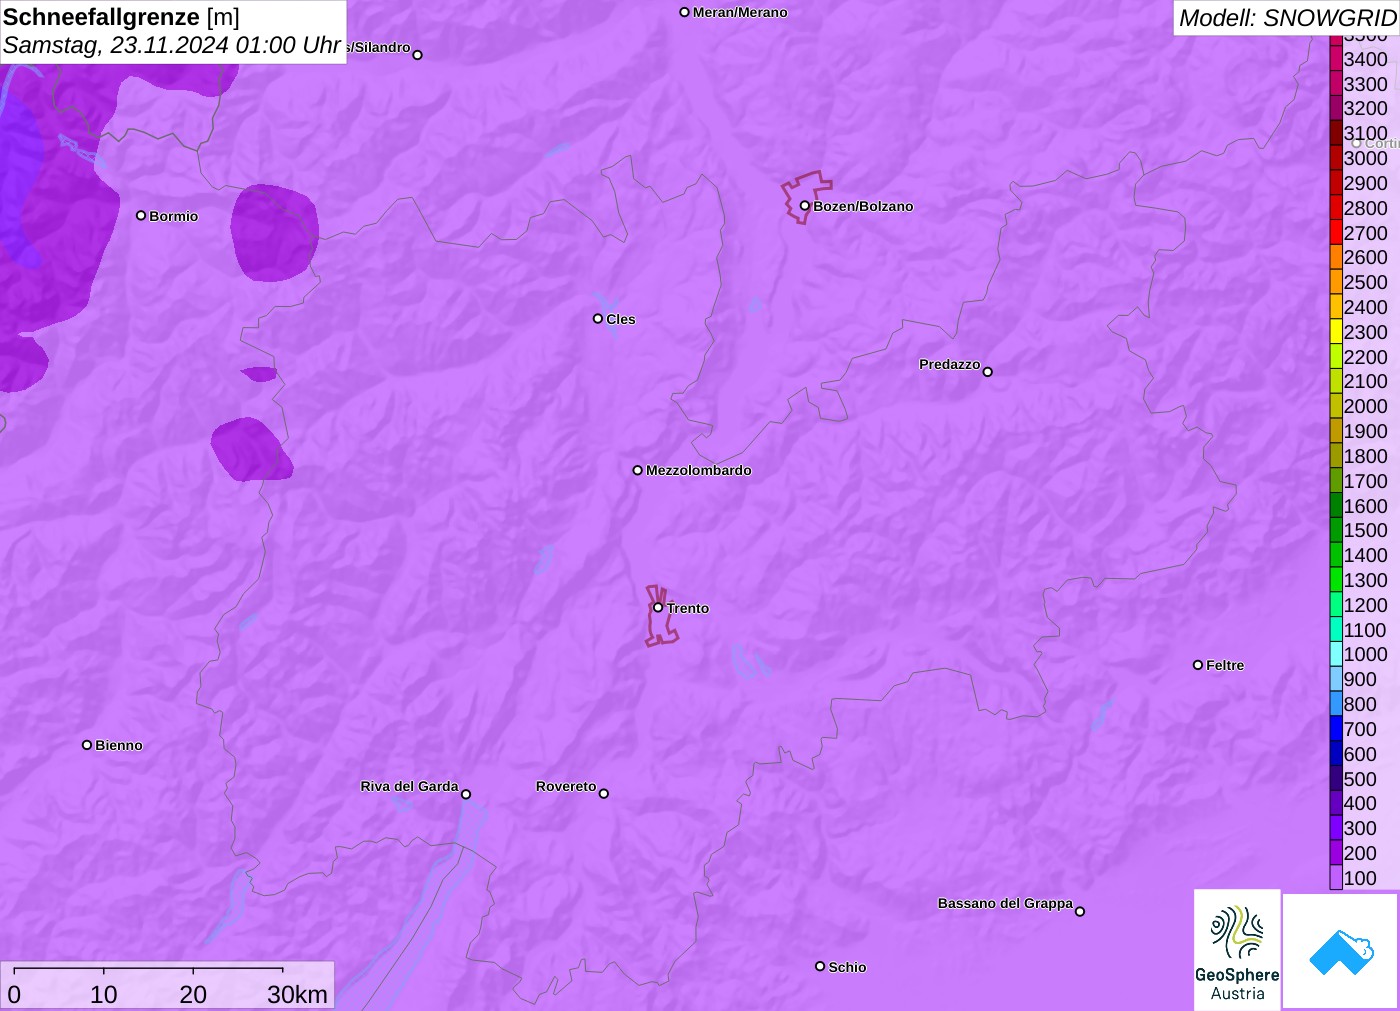Viewport: 1400px width, 1011px height.
Task: Click the Feltre location dot
Action: [x=1198, y=665]
